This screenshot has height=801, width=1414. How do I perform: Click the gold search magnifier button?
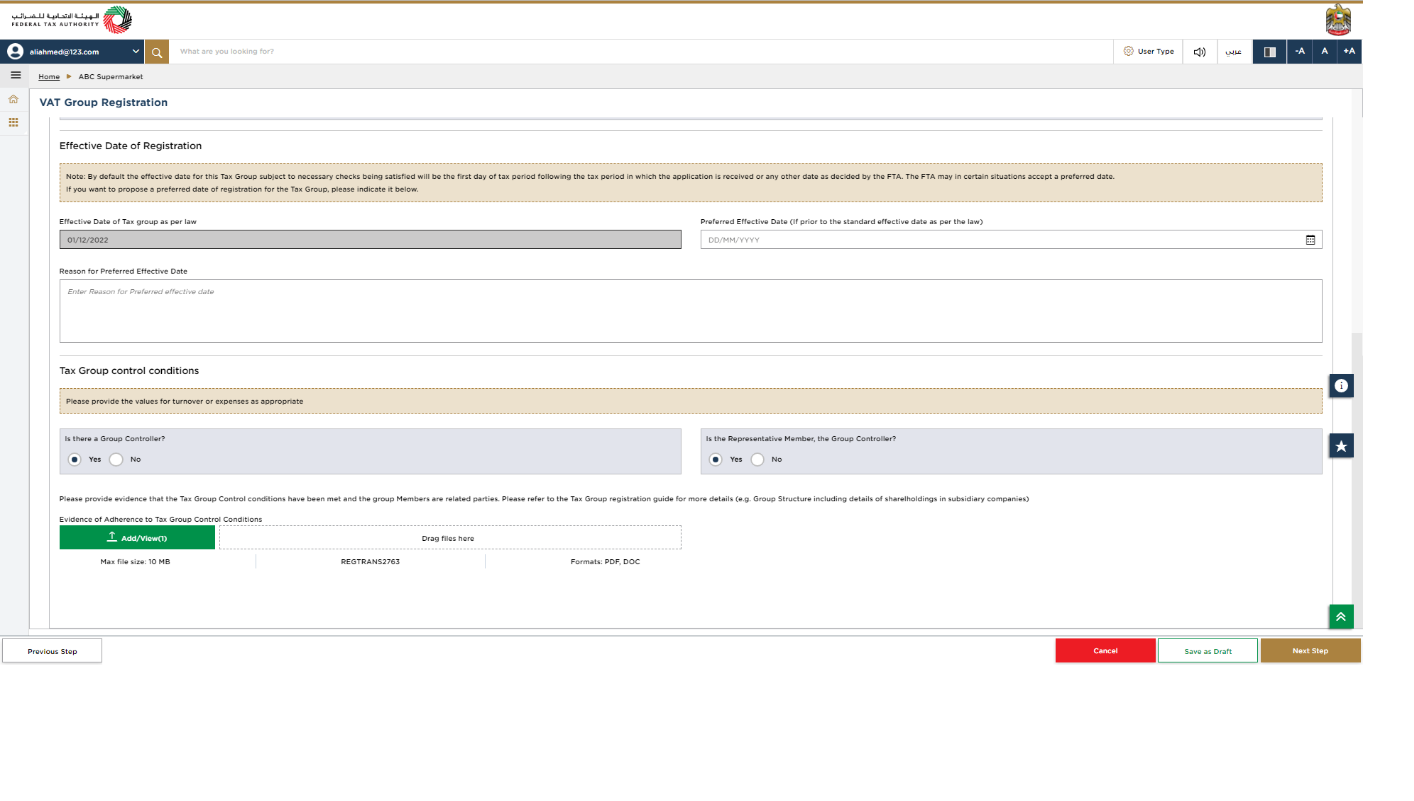157,52
